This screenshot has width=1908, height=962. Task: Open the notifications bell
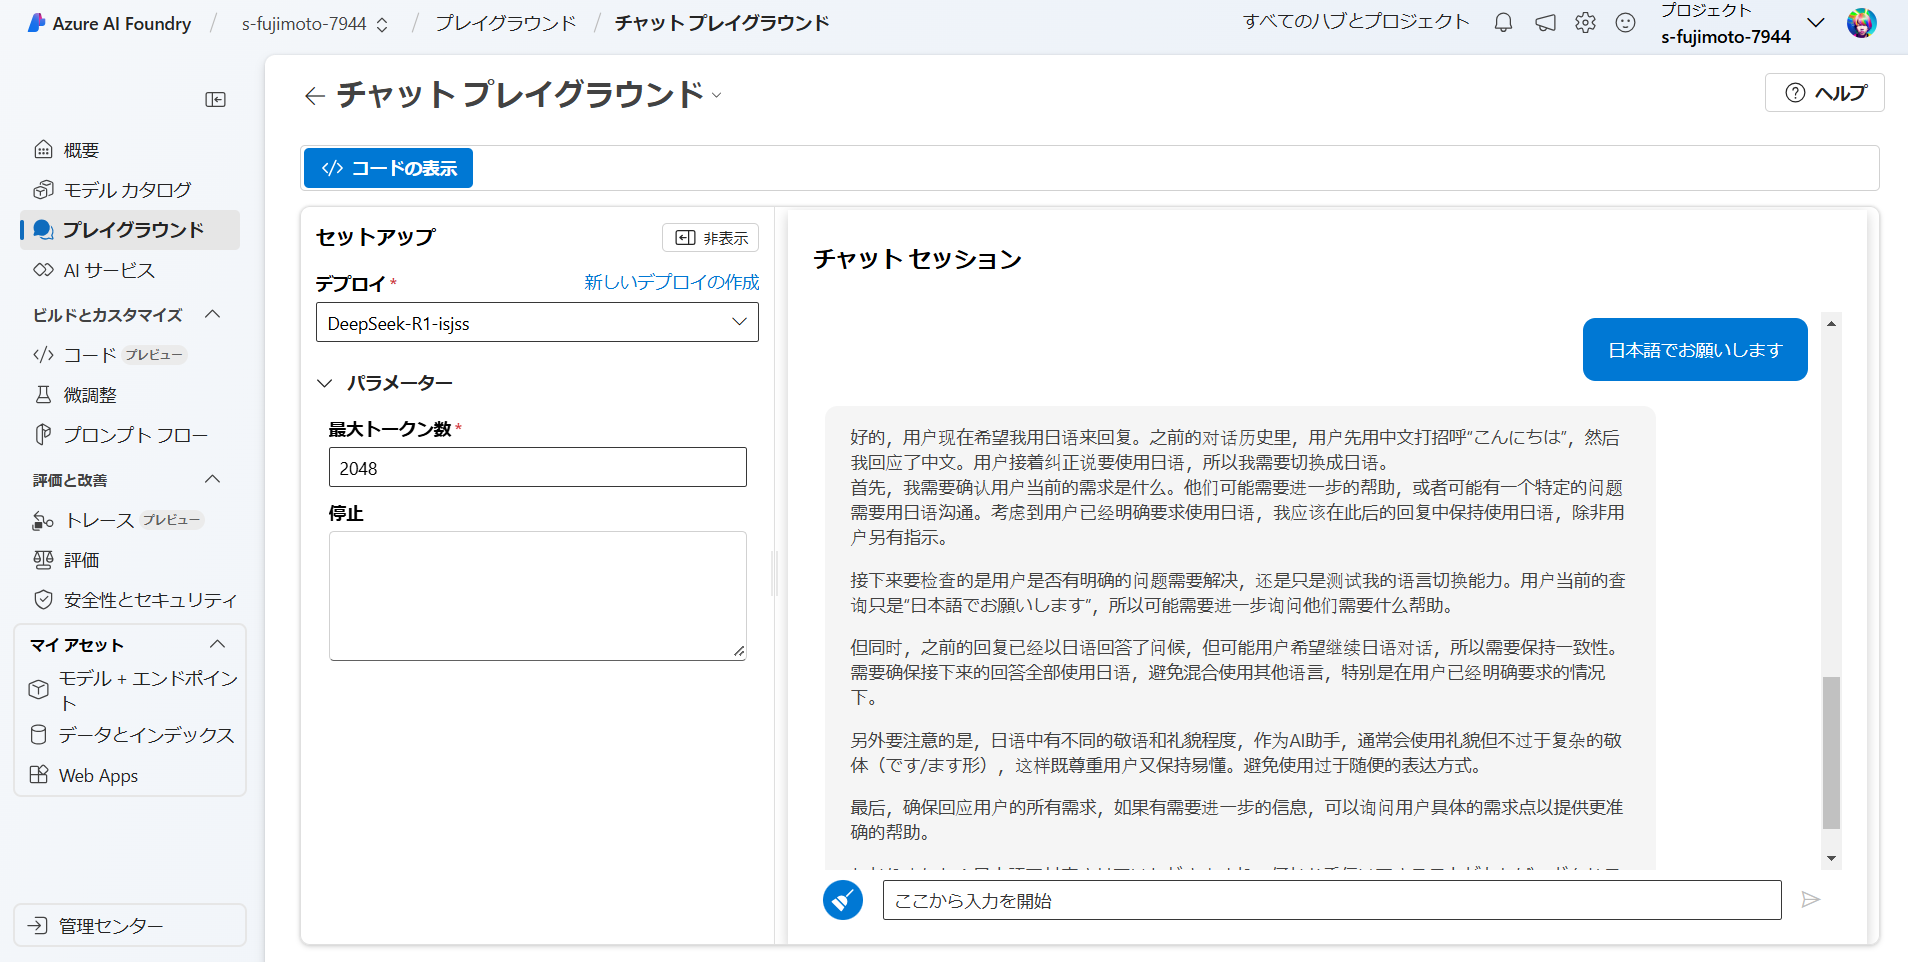[1503, 22]
